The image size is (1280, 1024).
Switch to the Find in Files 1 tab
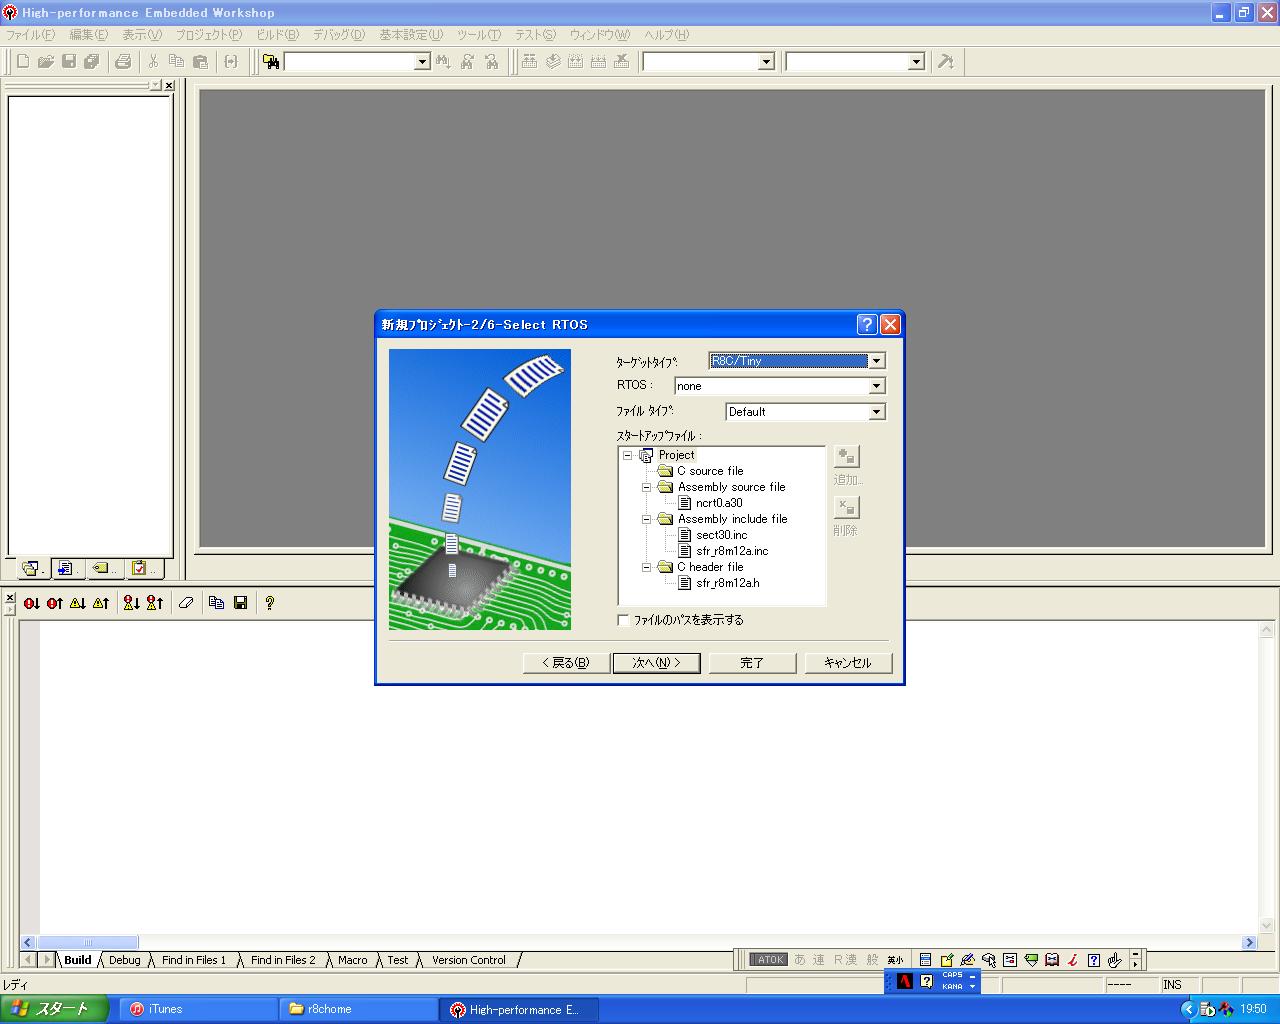click(194, 960)
